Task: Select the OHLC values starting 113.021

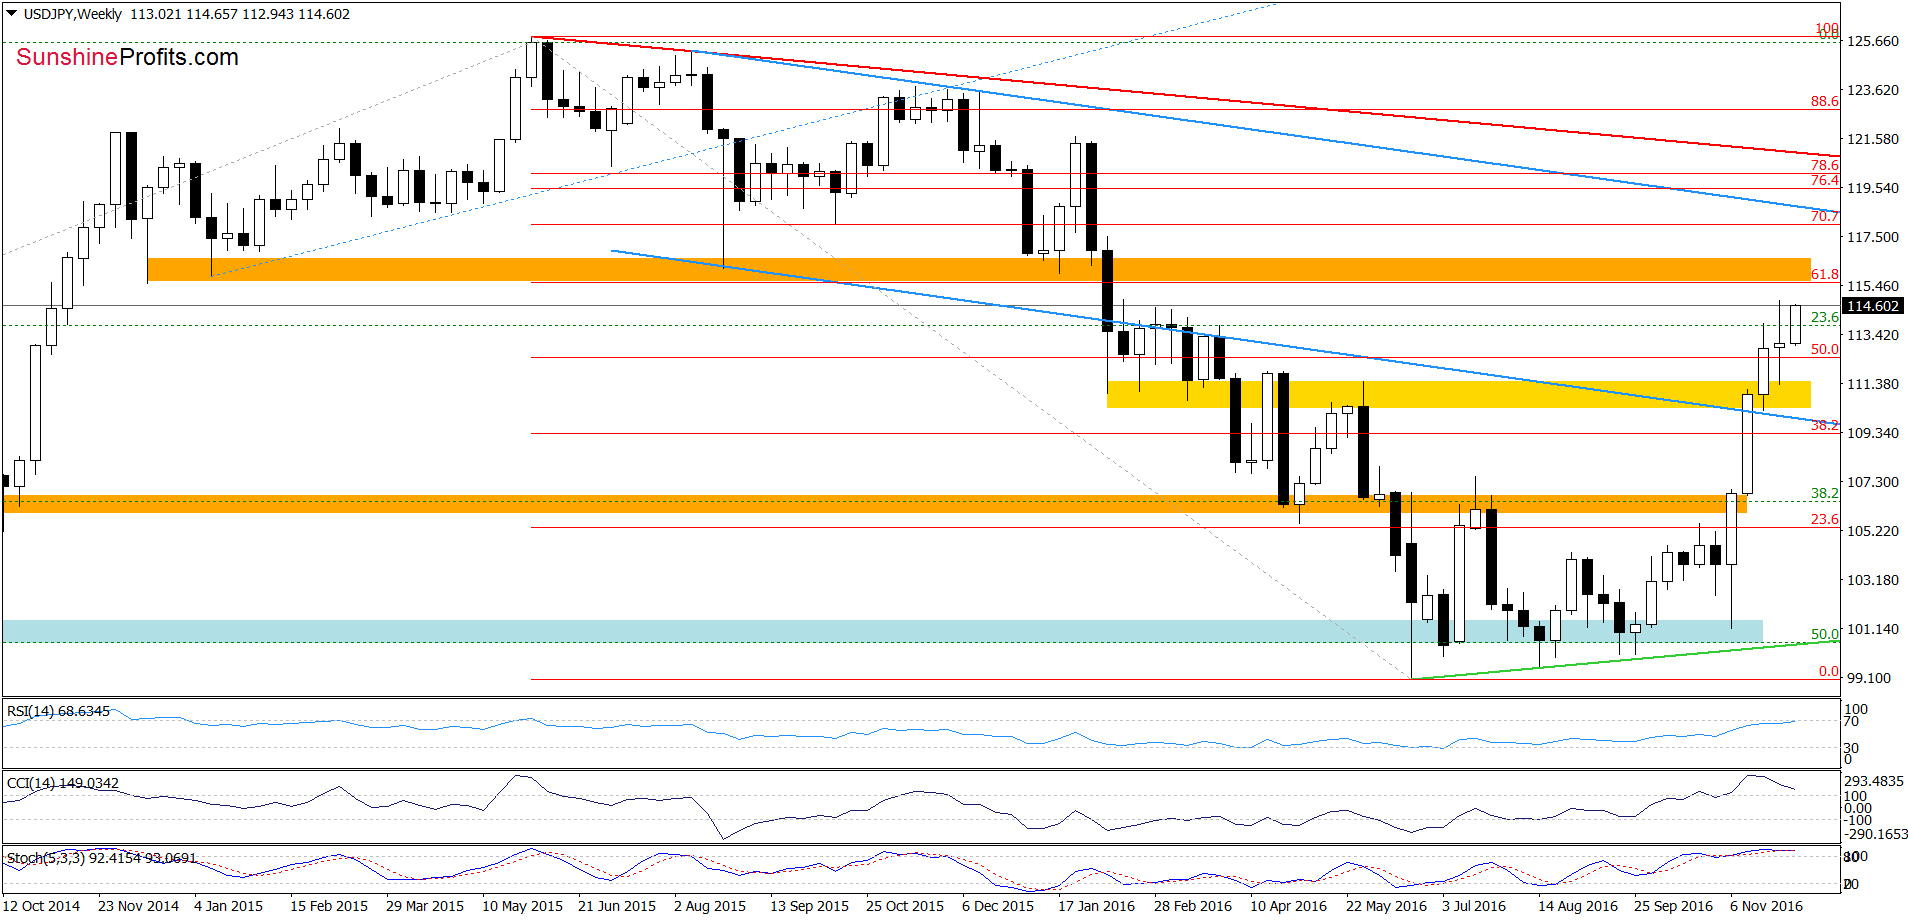Action: click(240, 14)
